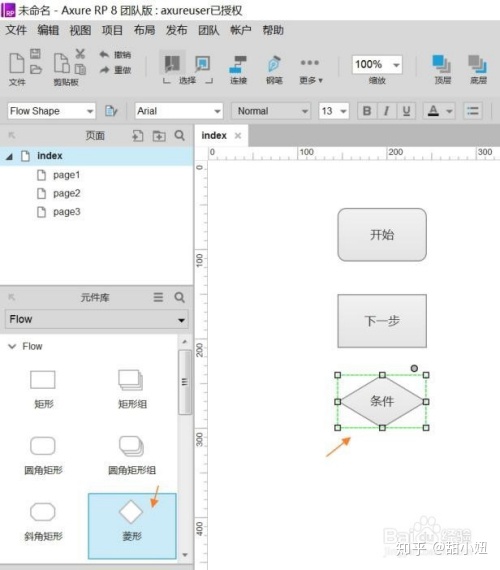The height and width of the screenshot is (570, 500).
Task: Close the index tab
Action: (x=238, y=136)
